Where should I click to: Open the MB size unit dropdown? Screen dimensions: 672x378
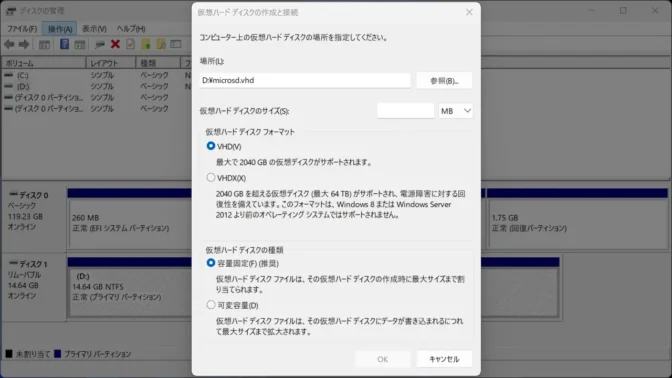[456, 111]
